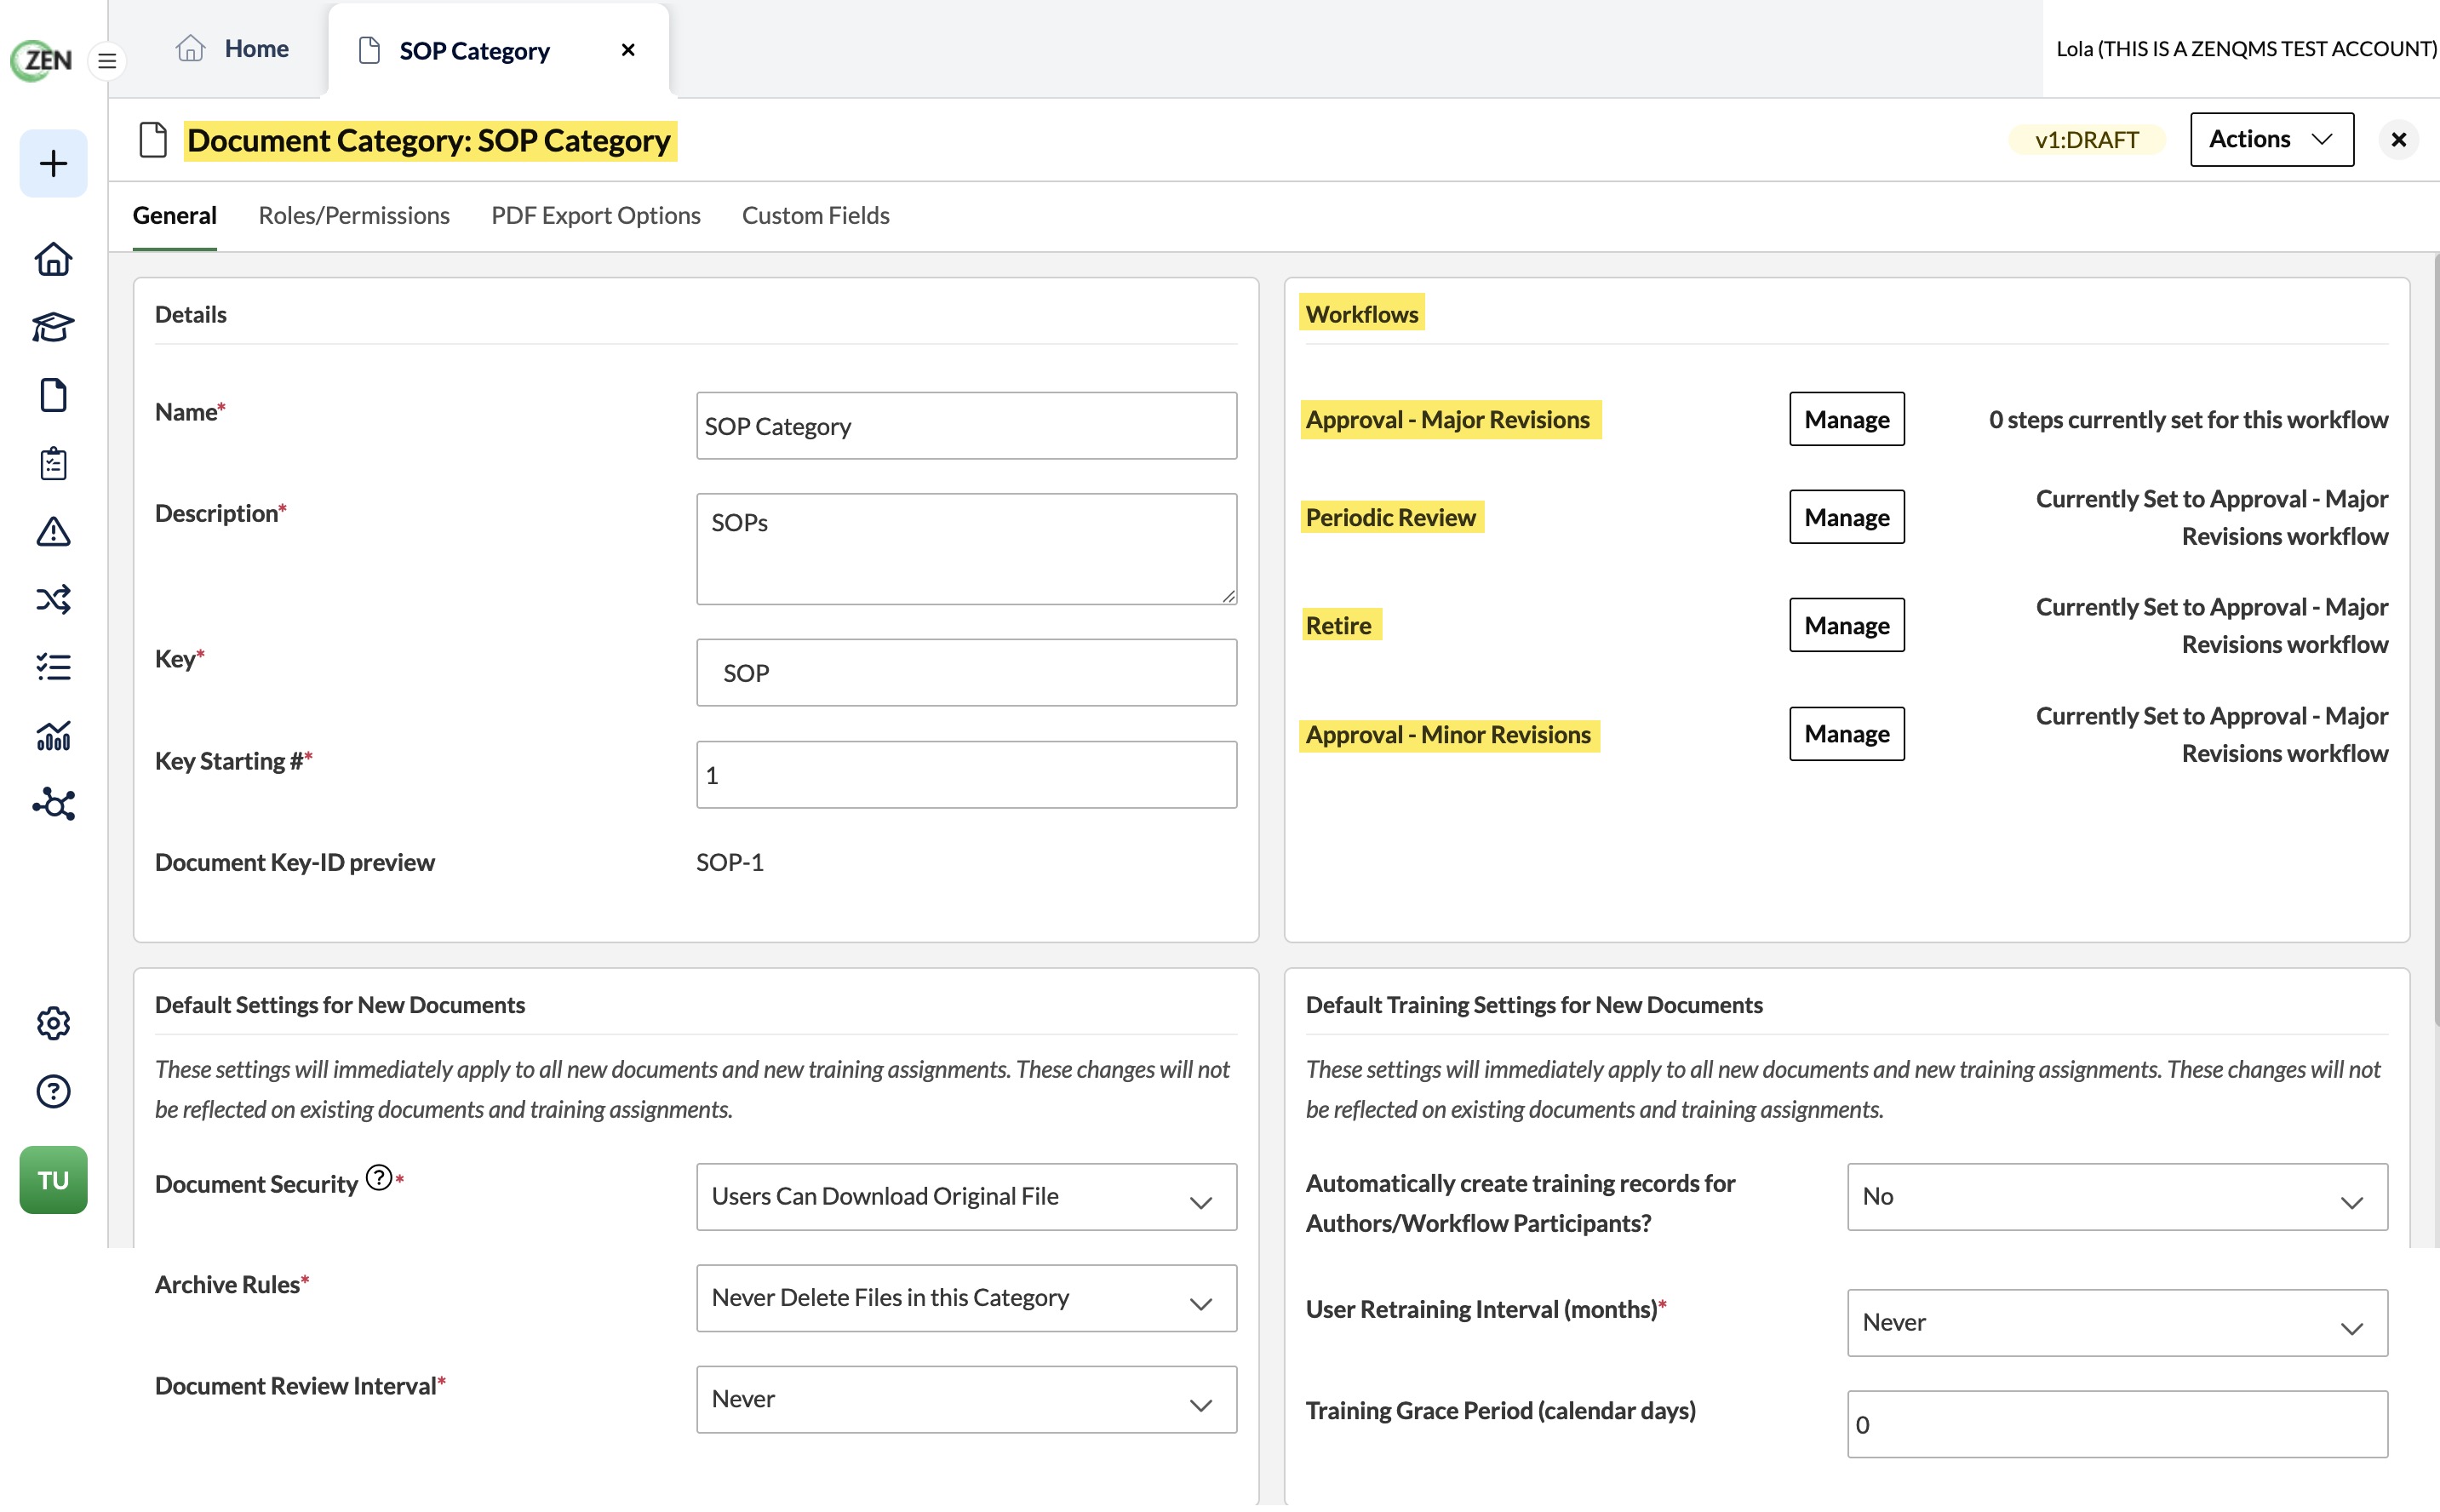Manage the Approval - Minor Revisions workflow
The image size is (2440, 1512).
(x=1846, y=734)
